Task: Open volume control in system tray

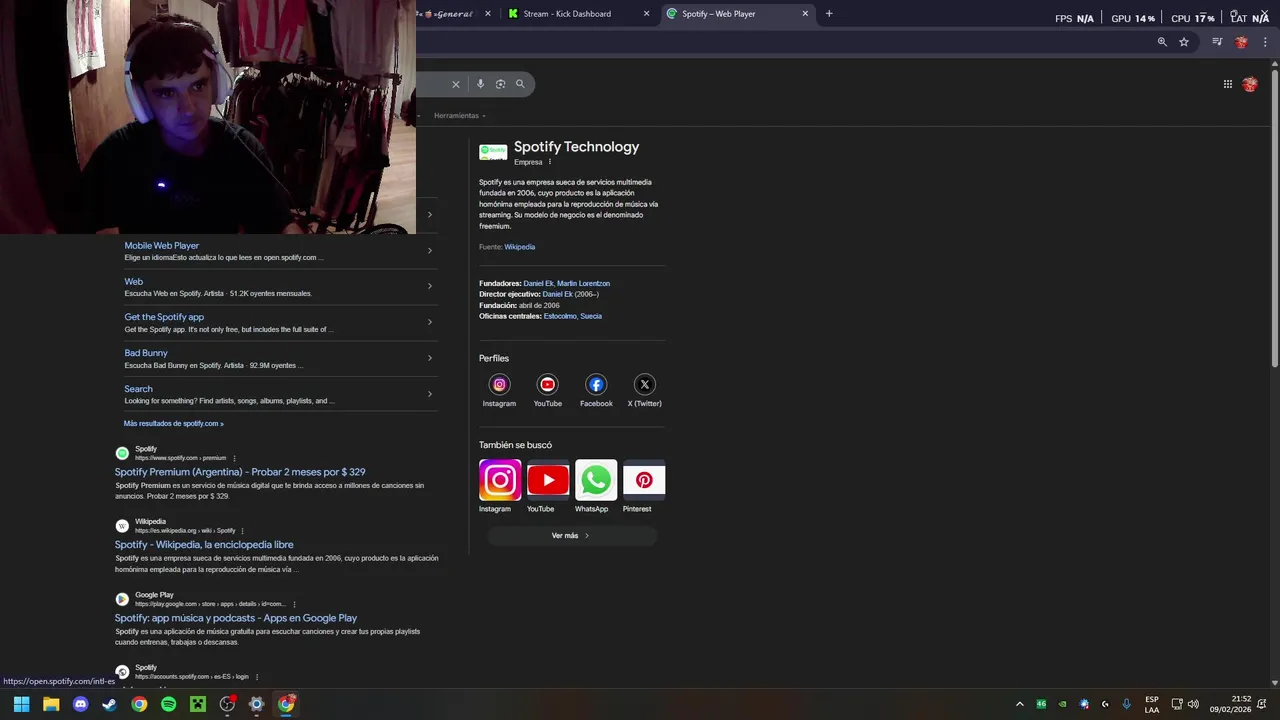Action: coord(1193,704)
